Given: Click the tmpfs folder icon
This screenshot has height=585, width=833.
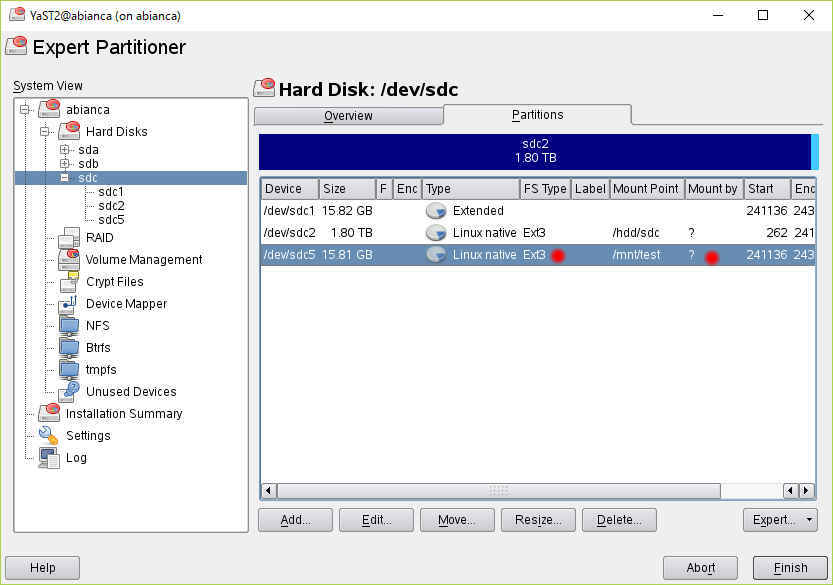Looking at the screenshot, I should 69,369.
